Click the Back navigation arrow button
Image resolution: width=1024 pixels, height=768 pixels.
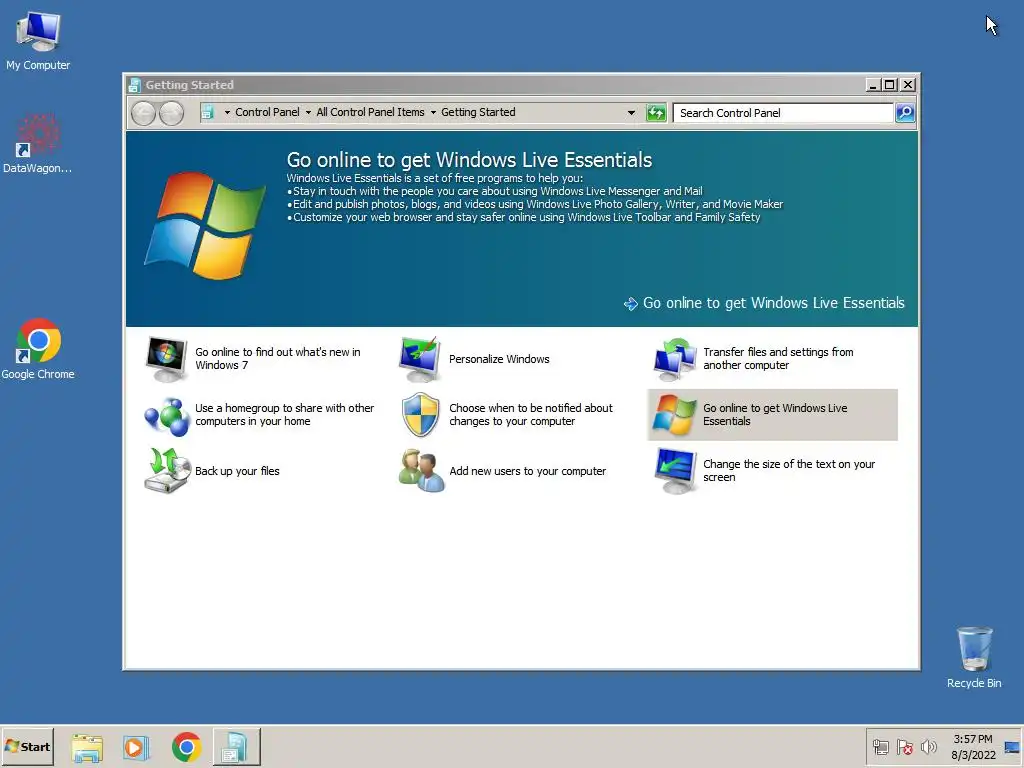pos(143,114)
